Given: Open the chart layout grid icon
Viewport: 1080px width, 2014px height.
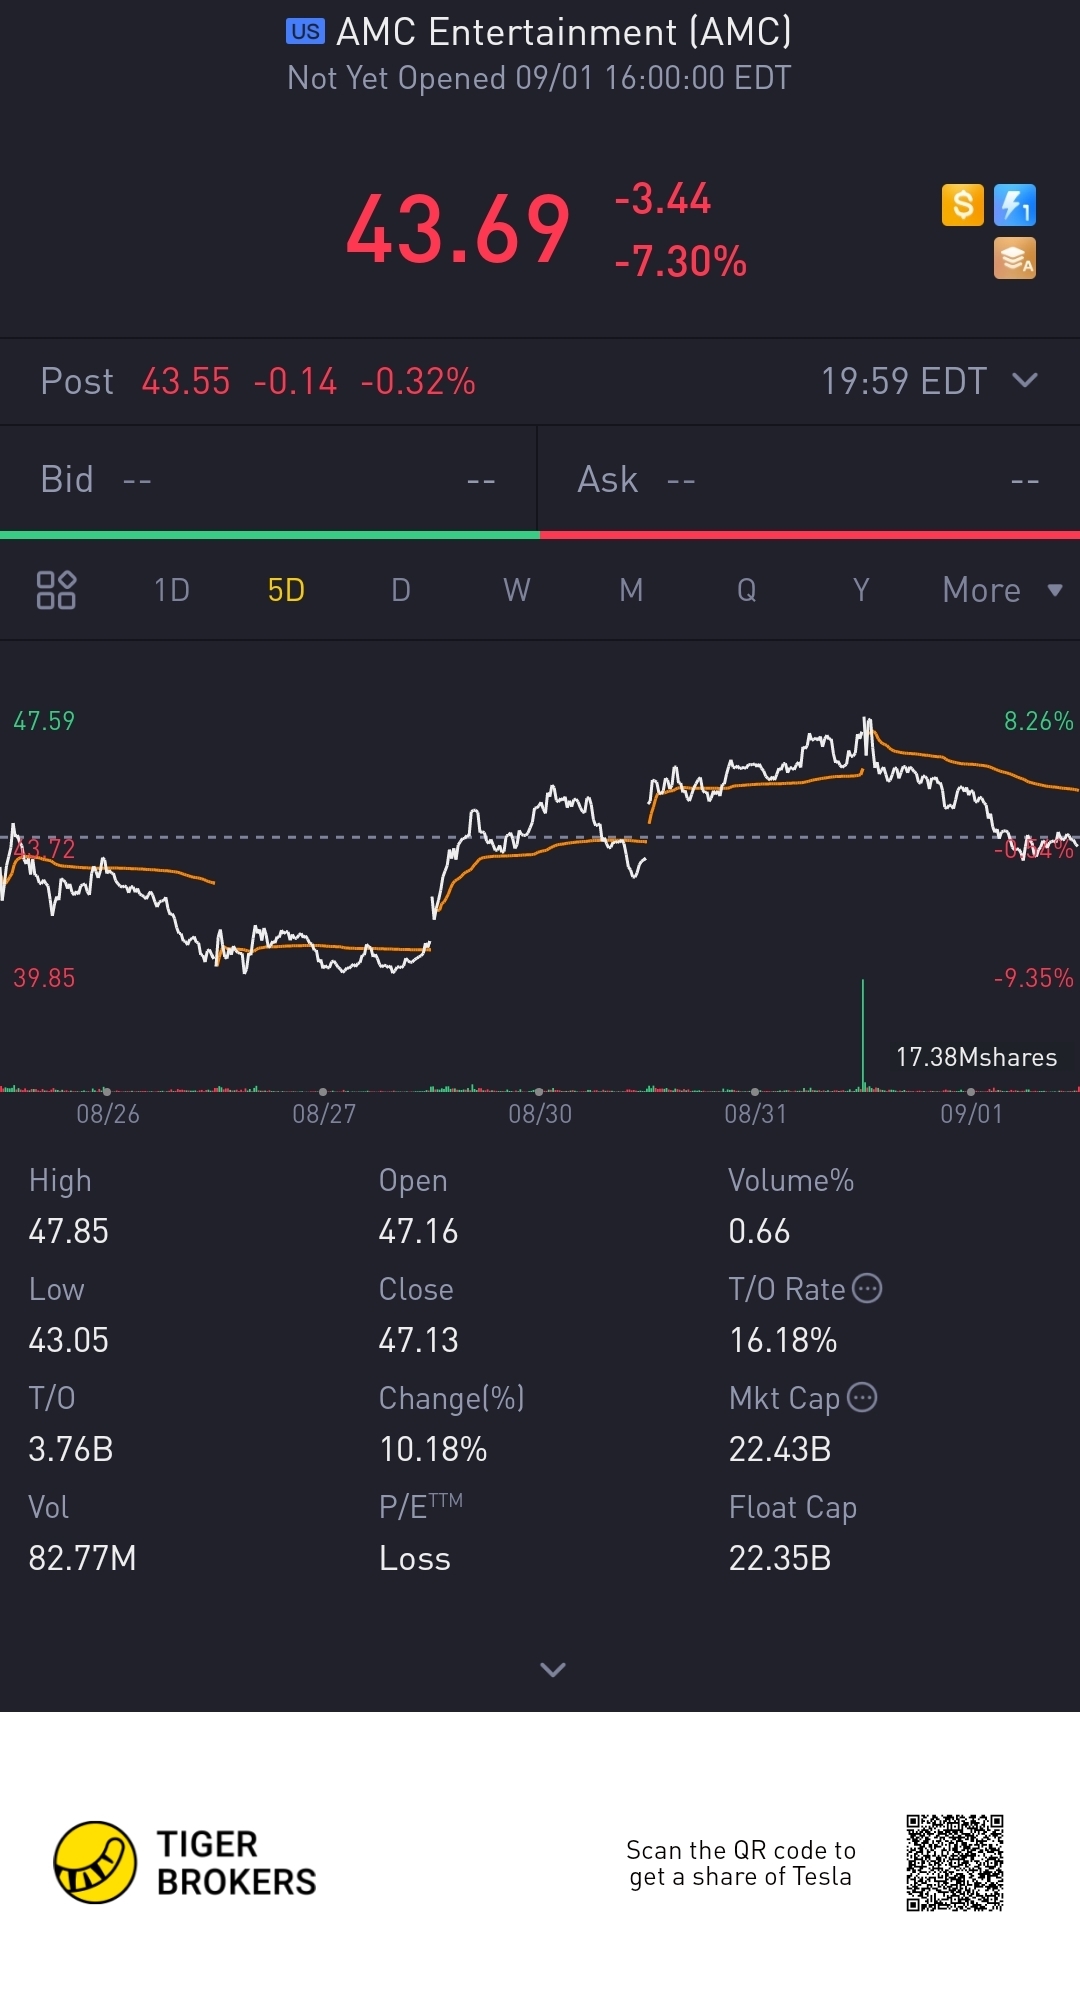Looking at the screenshot, I should pos(56,590).
